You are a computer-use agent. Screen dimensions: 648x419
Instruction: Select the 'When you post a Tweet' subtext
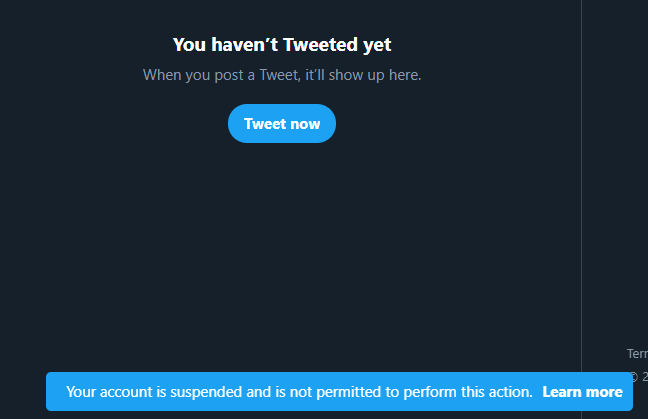point(282,75)
